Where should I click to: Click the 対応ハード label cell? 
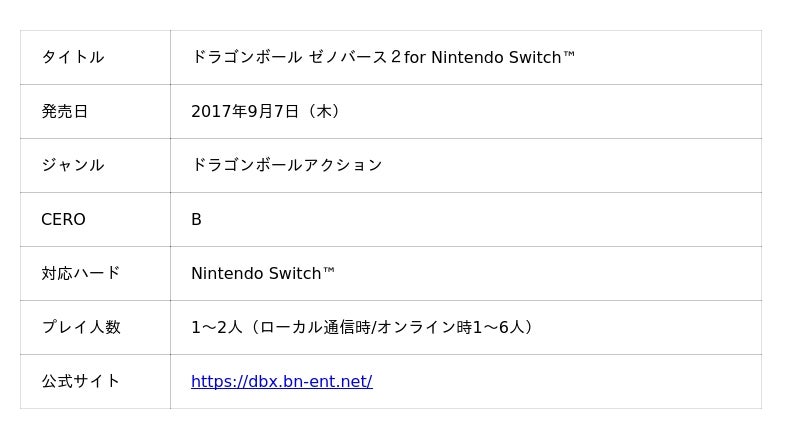[80, 273]
